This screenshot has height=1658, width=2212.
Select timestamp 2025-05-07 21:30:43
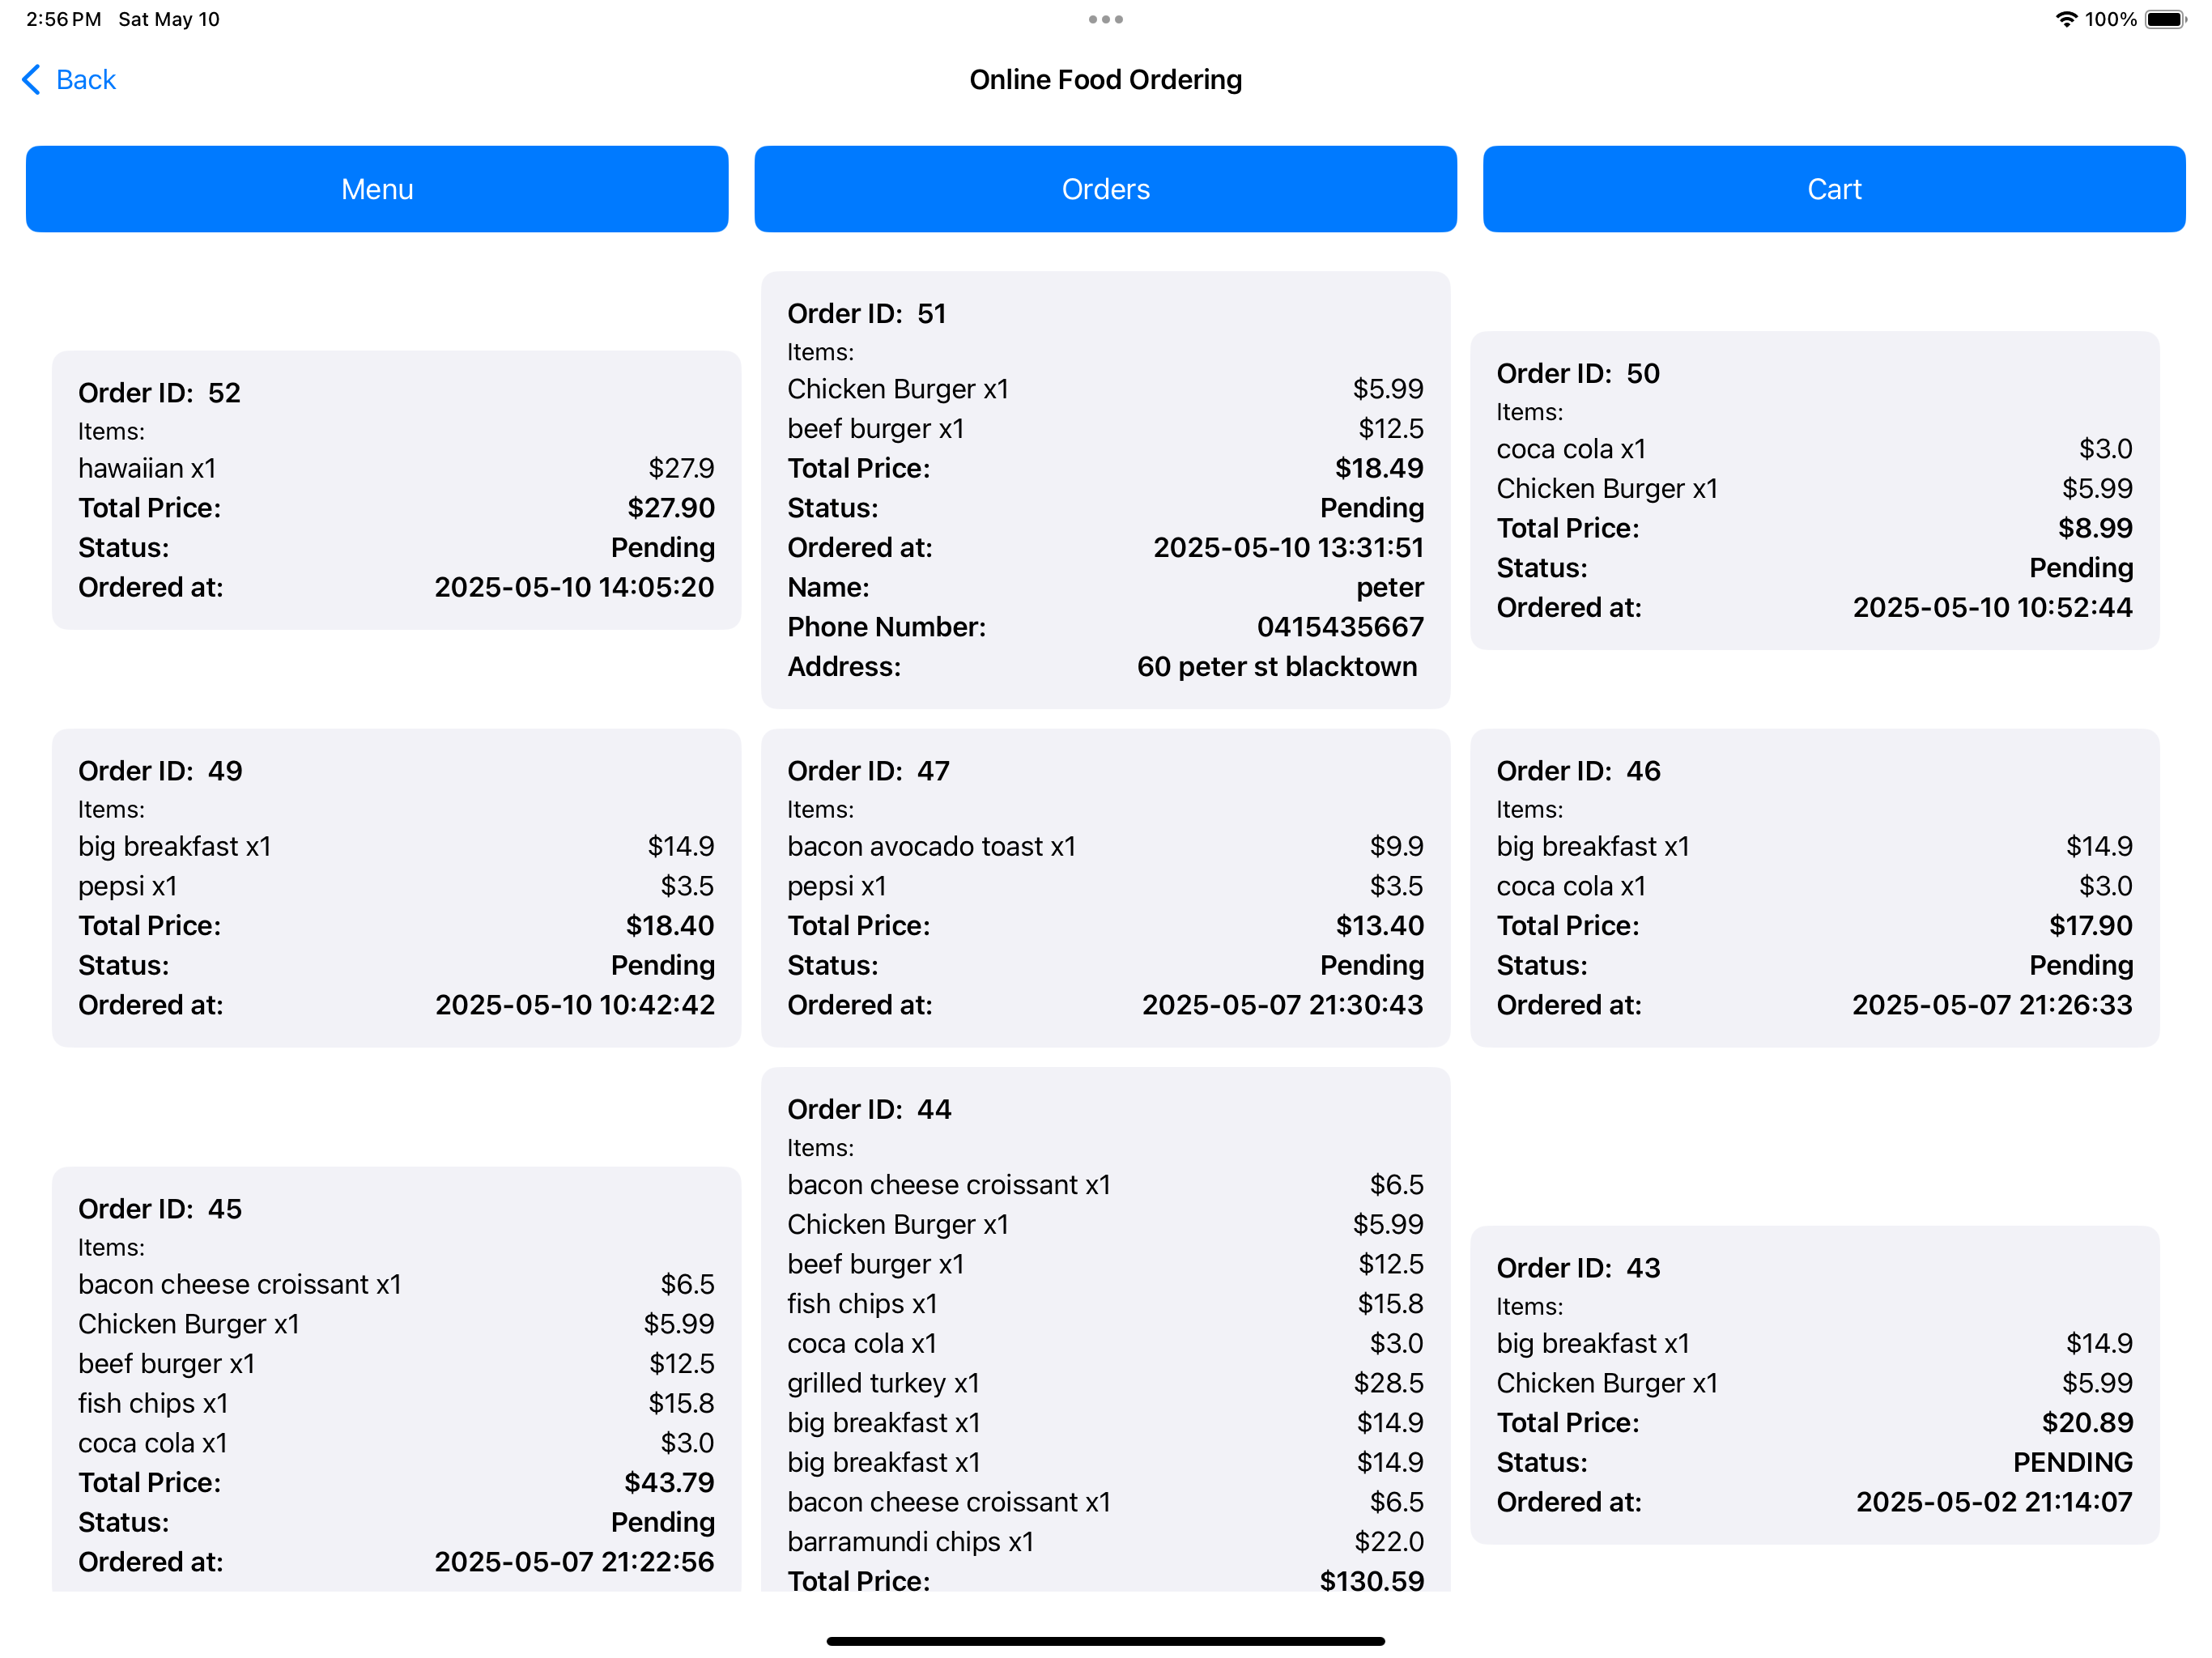[x=1283, y=1005]
